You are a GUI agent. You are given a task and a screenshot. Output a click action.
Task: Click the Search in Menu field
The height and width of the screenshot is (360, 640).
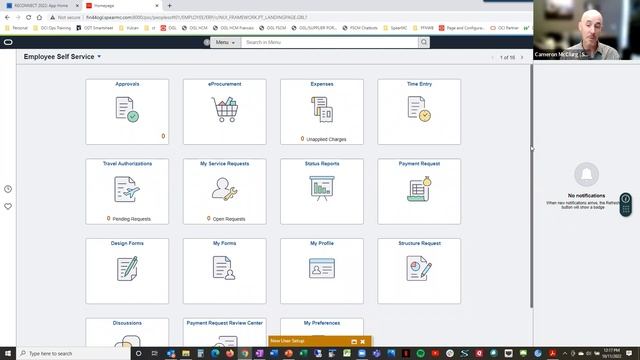click(330, 42)
